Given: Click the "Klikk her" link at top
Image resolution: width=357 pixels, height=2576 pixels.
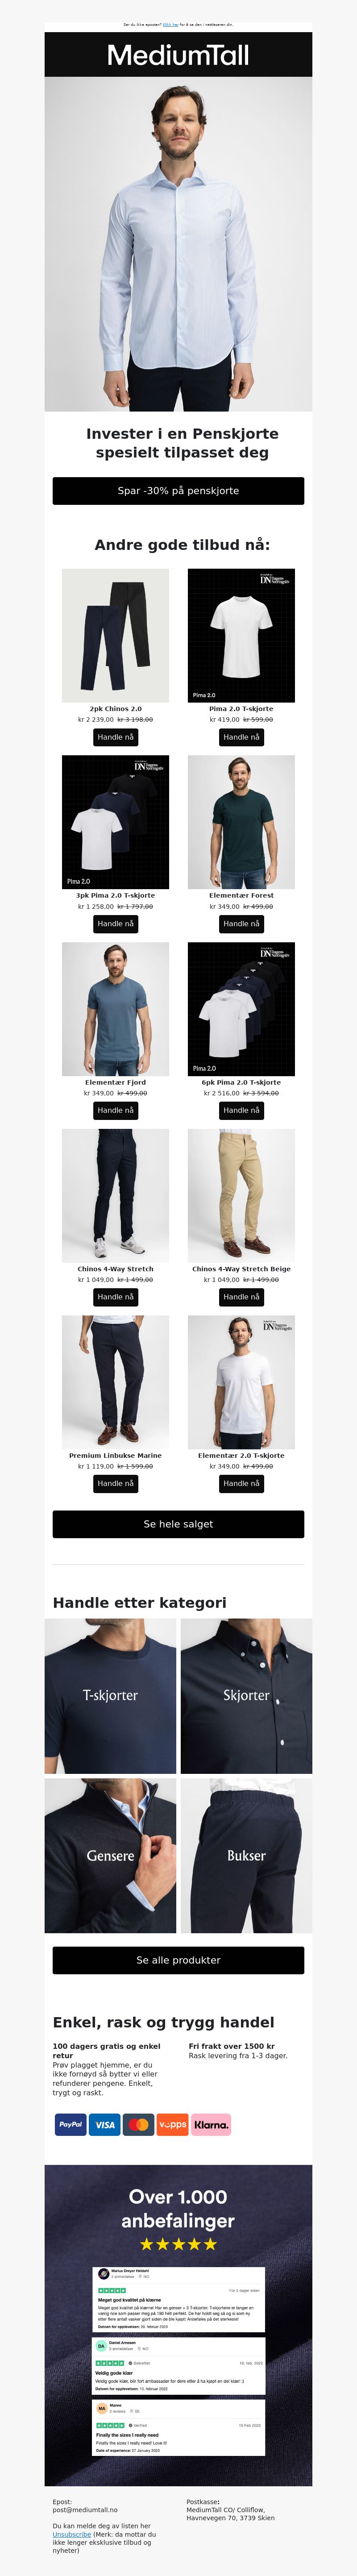Looking at the screenshot, I should tap(170, 24).
